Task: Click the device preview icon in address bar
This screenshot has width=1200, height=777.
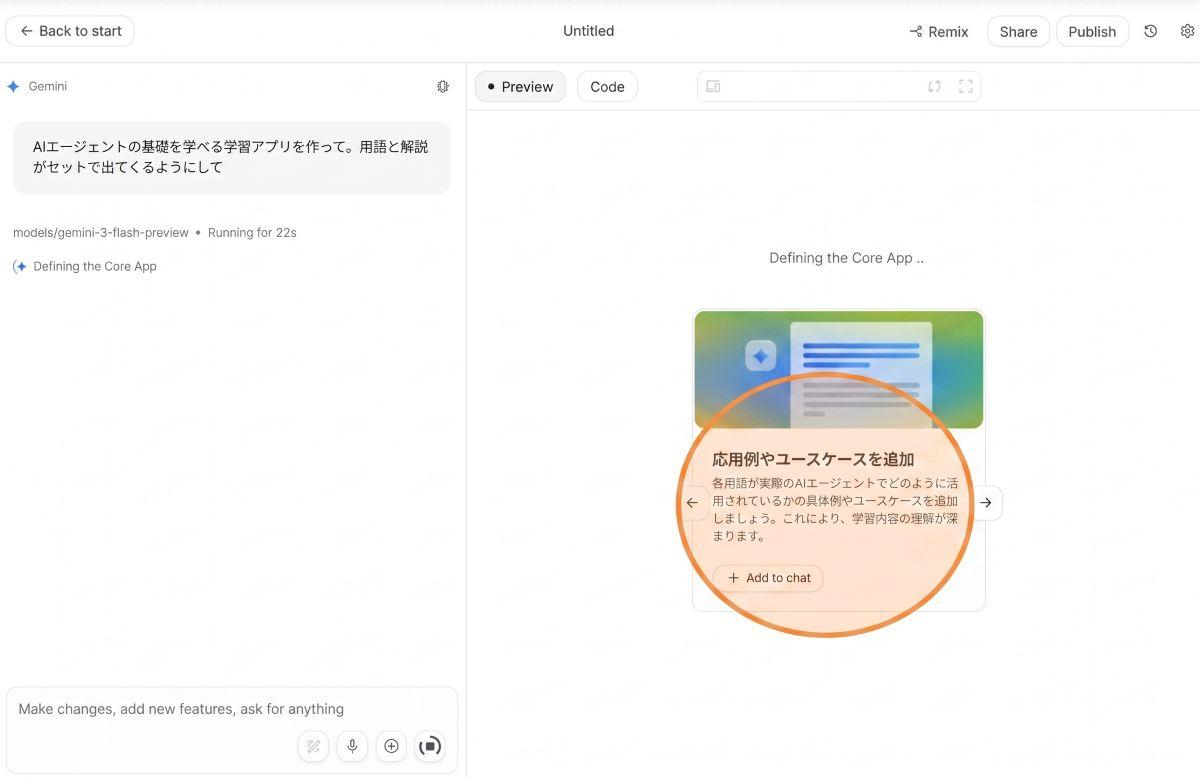Action: 713,87
